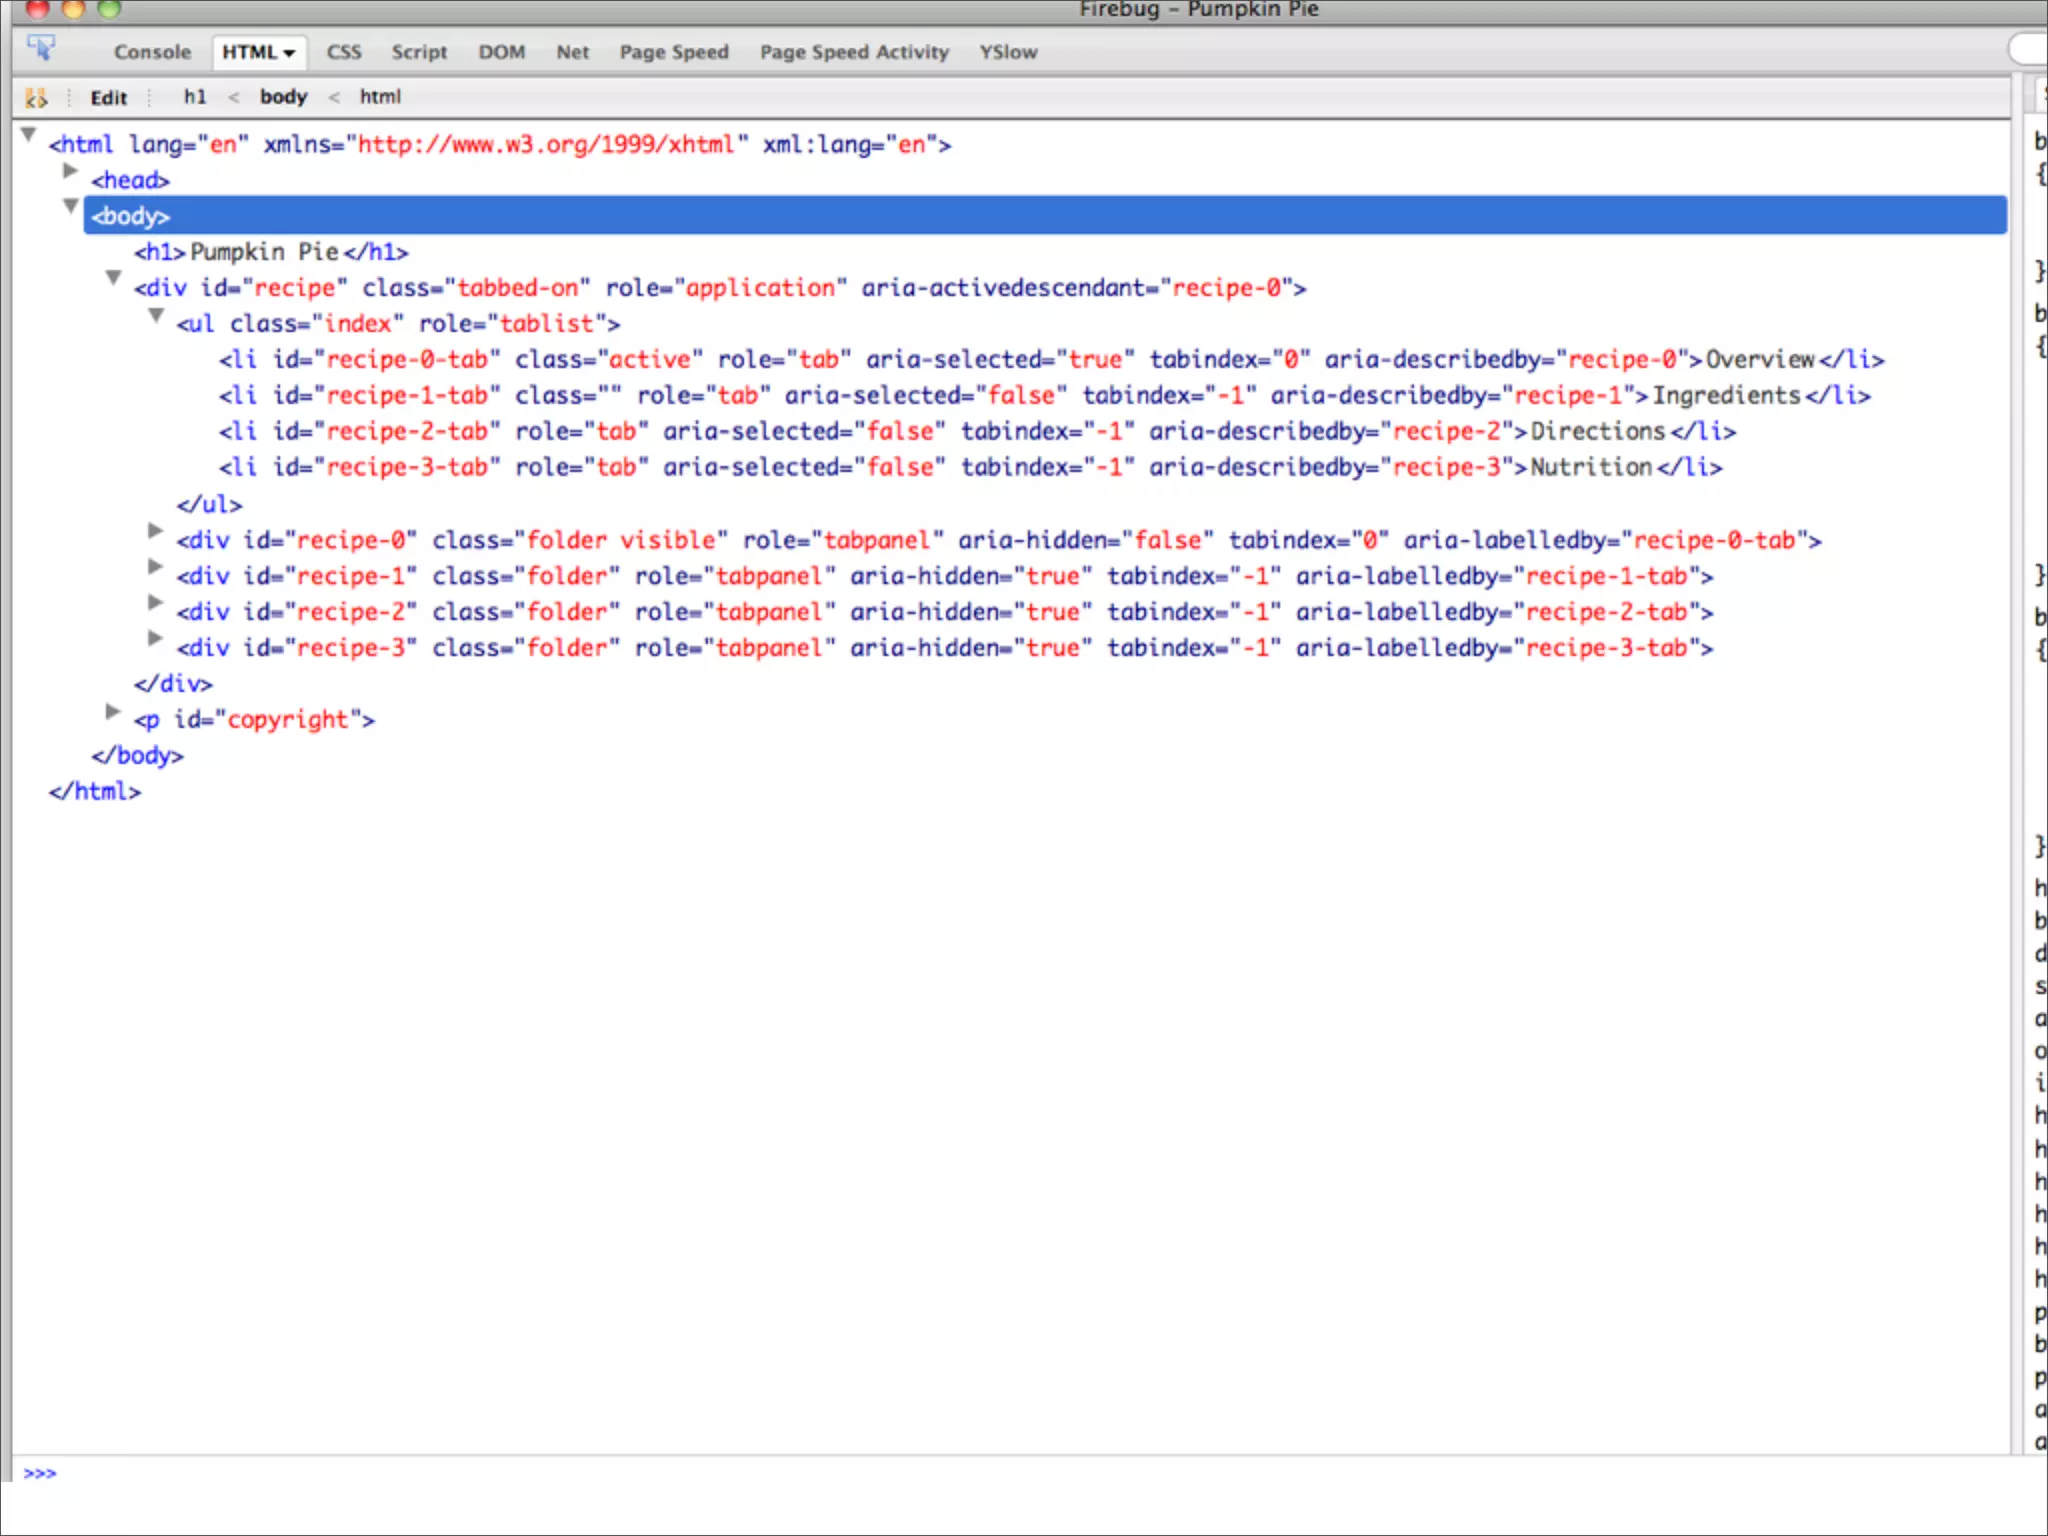Collapse the ul index tablist node

pyautogui.click(x=156, y=316)
